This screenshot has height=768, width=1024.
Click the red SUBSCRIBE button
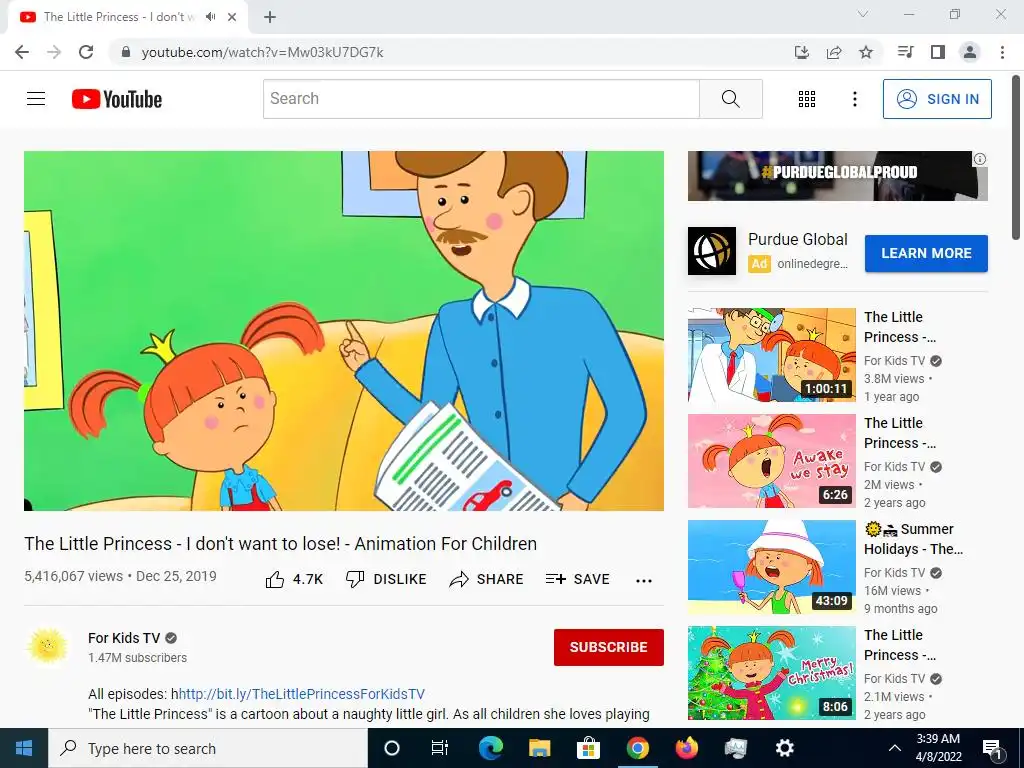pos(609,647)
